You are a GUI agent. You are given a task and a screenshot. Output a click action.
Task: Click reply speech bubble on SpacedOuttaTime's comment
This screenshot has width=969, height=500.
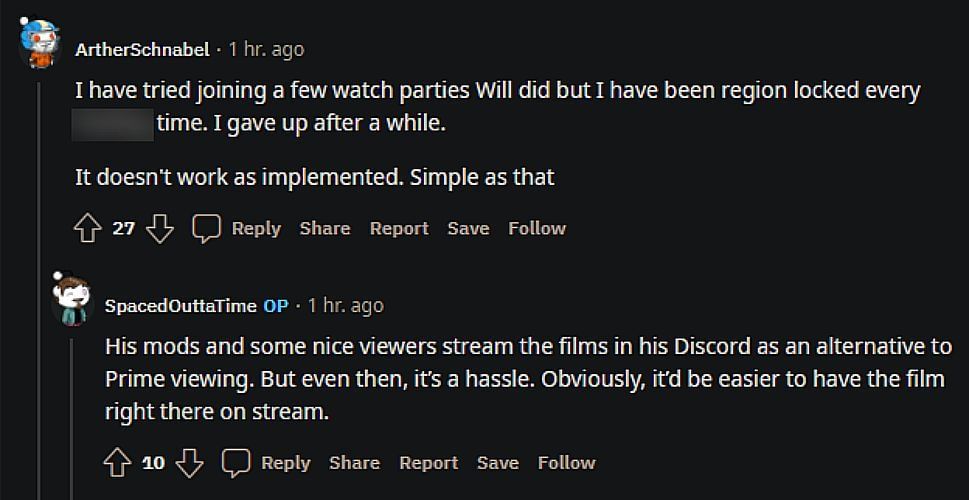coord(236,463)
